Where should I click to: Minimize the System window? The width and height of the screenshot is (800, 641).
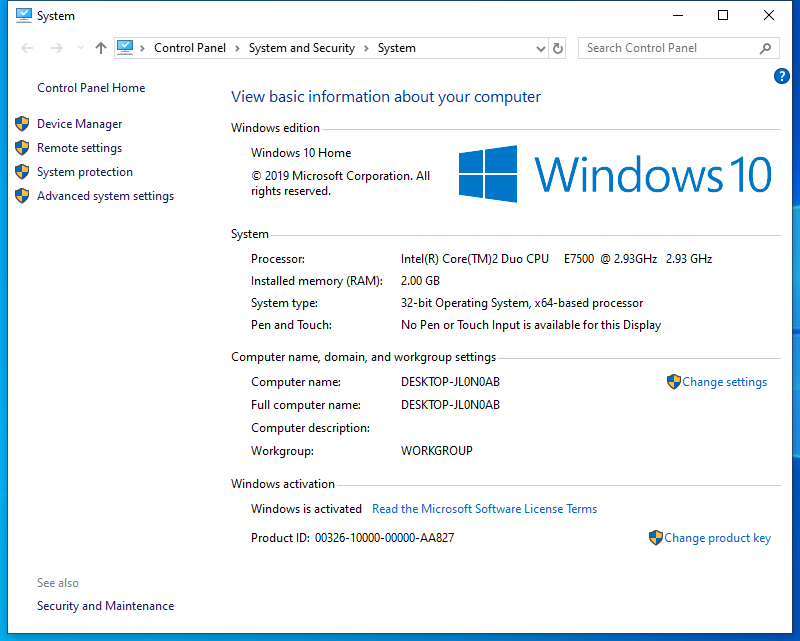[678, 15]
